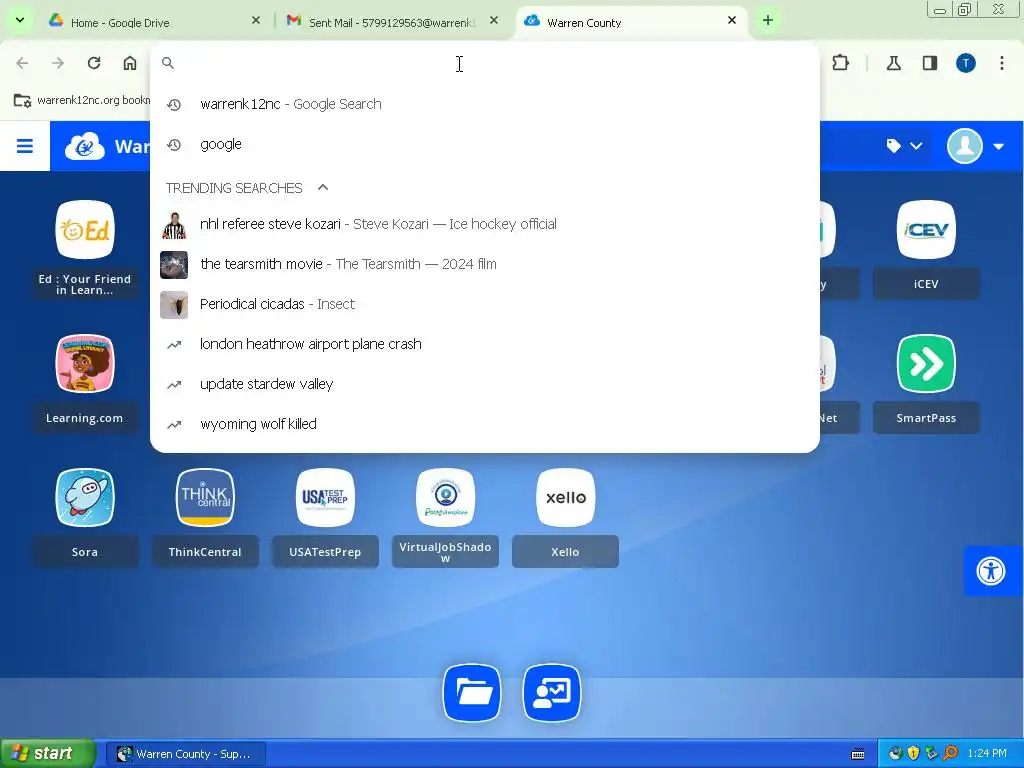This screenshot has width=1024, height=768.
Task: Switch to the Home - Google Drive tab
Action: (154, 22)
